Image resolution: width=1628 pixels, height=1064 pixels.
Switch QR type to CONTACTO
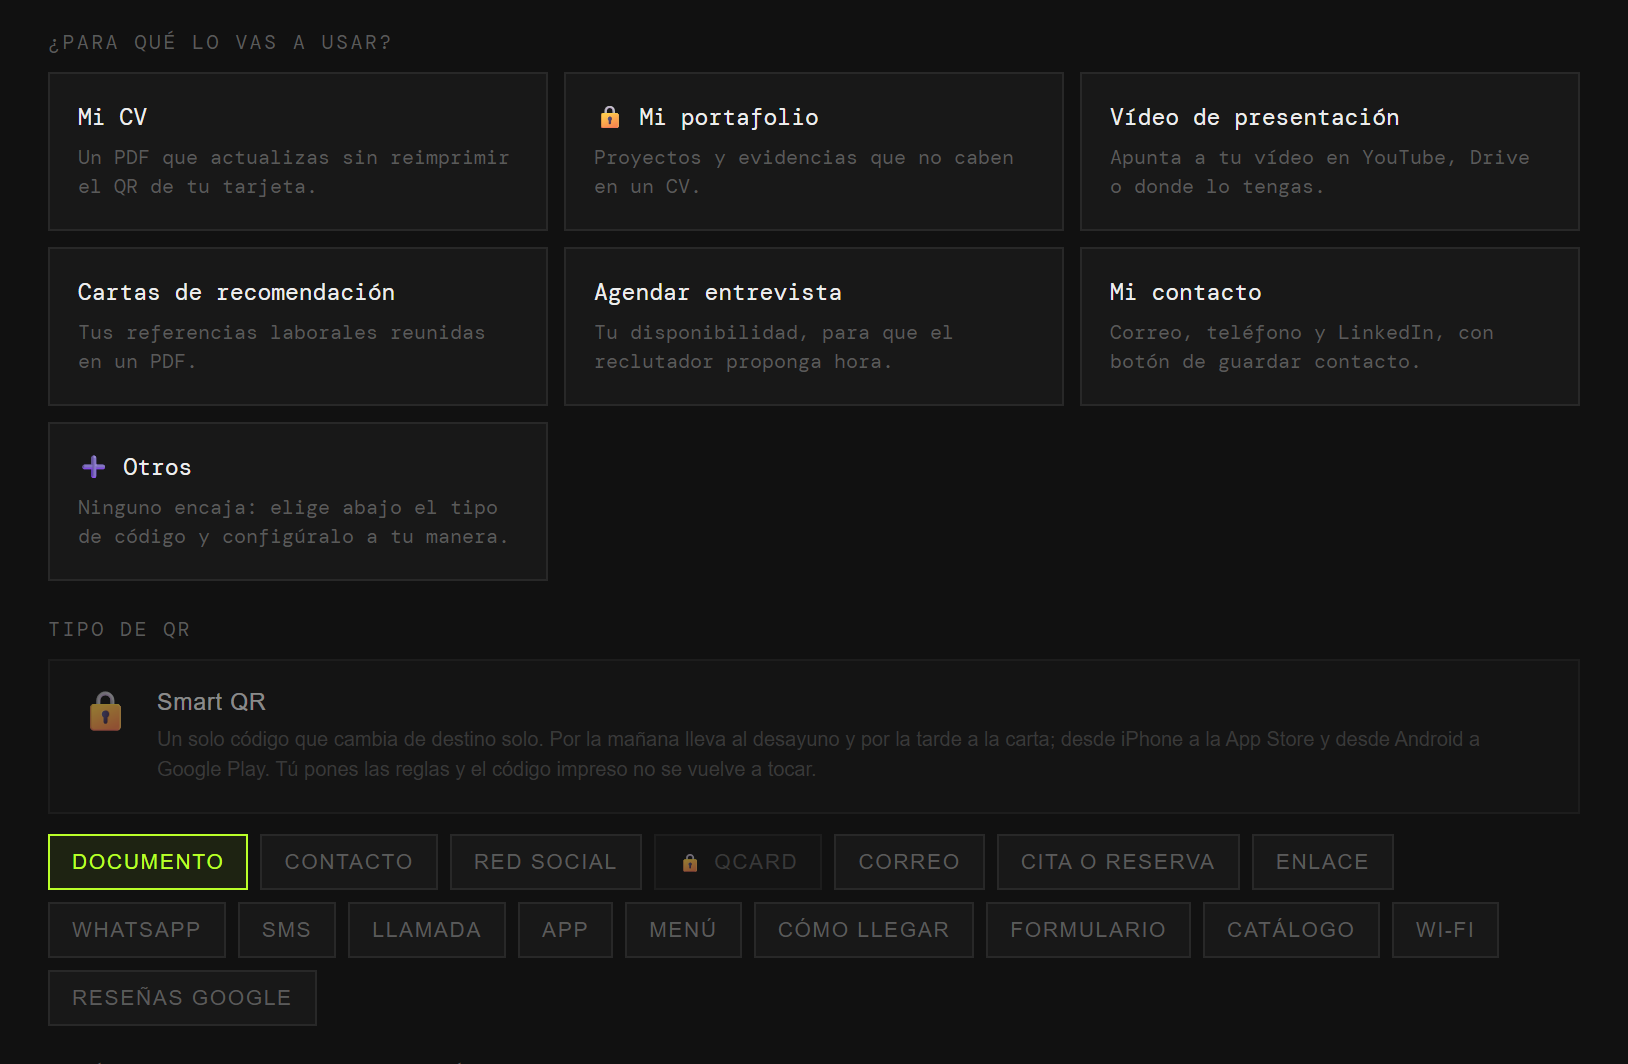349,862
